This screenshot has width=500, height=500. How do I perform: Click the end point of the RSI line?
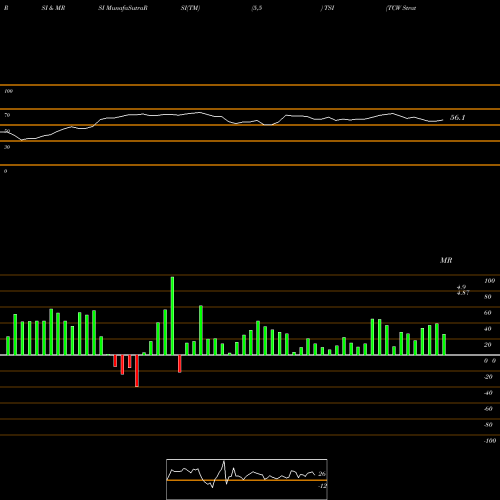pos(443,120)
